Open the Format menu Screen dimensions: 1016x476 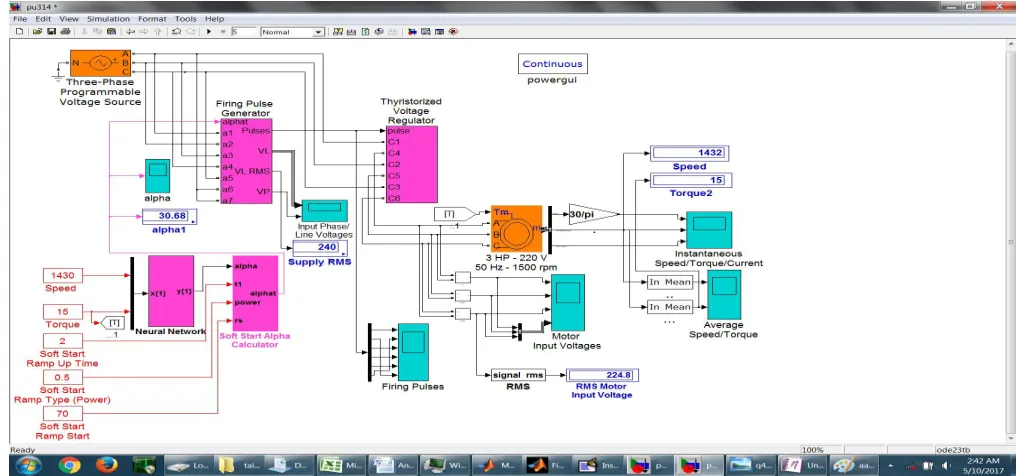[152, 19]
